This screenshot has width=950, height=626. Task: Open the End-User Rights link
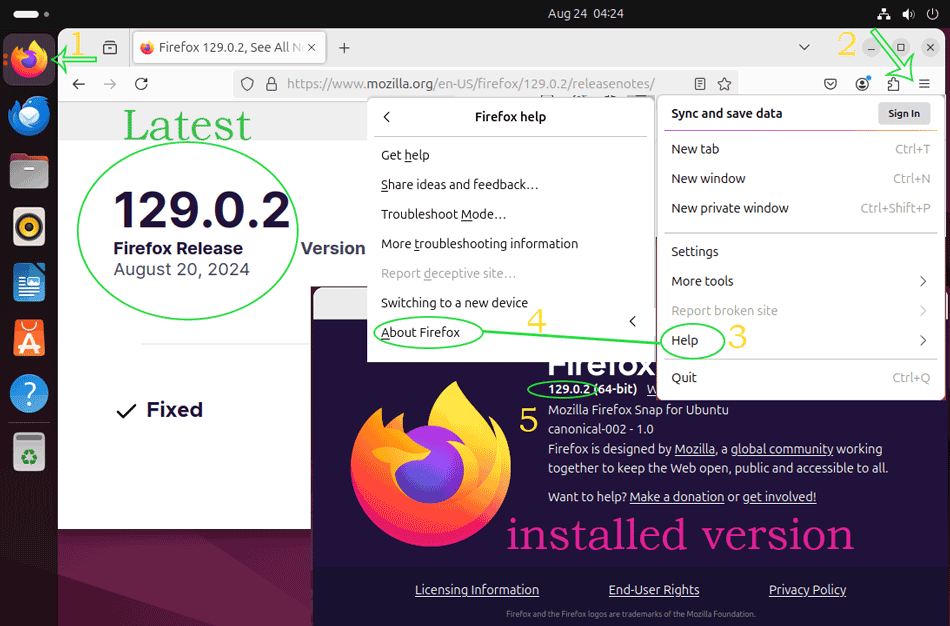(654, 590)
